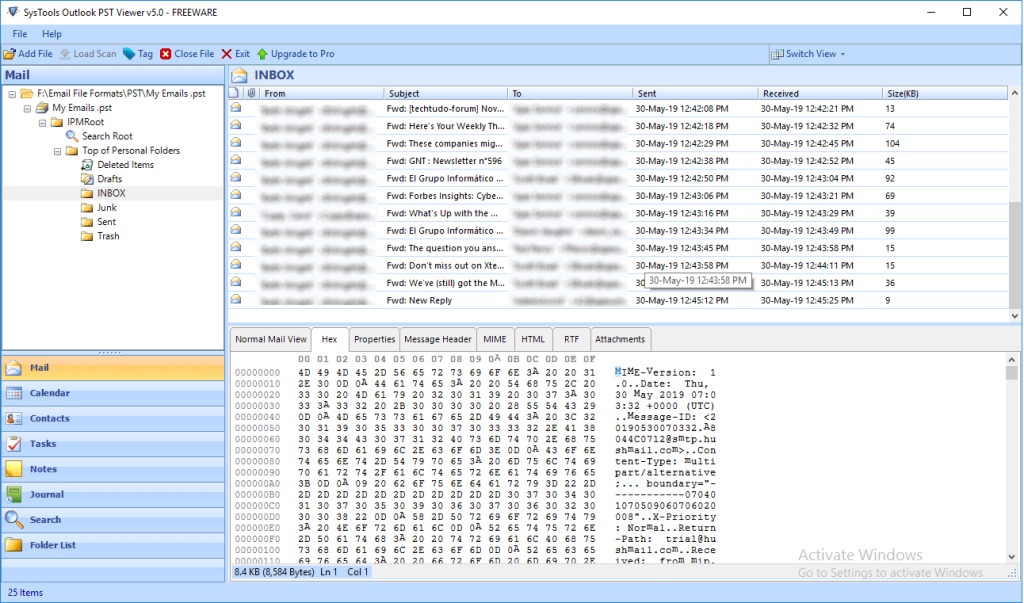The height and width of the screenshot is (603, 1024).
Task: Switch to Message Header tab
Action: [438, 340]
